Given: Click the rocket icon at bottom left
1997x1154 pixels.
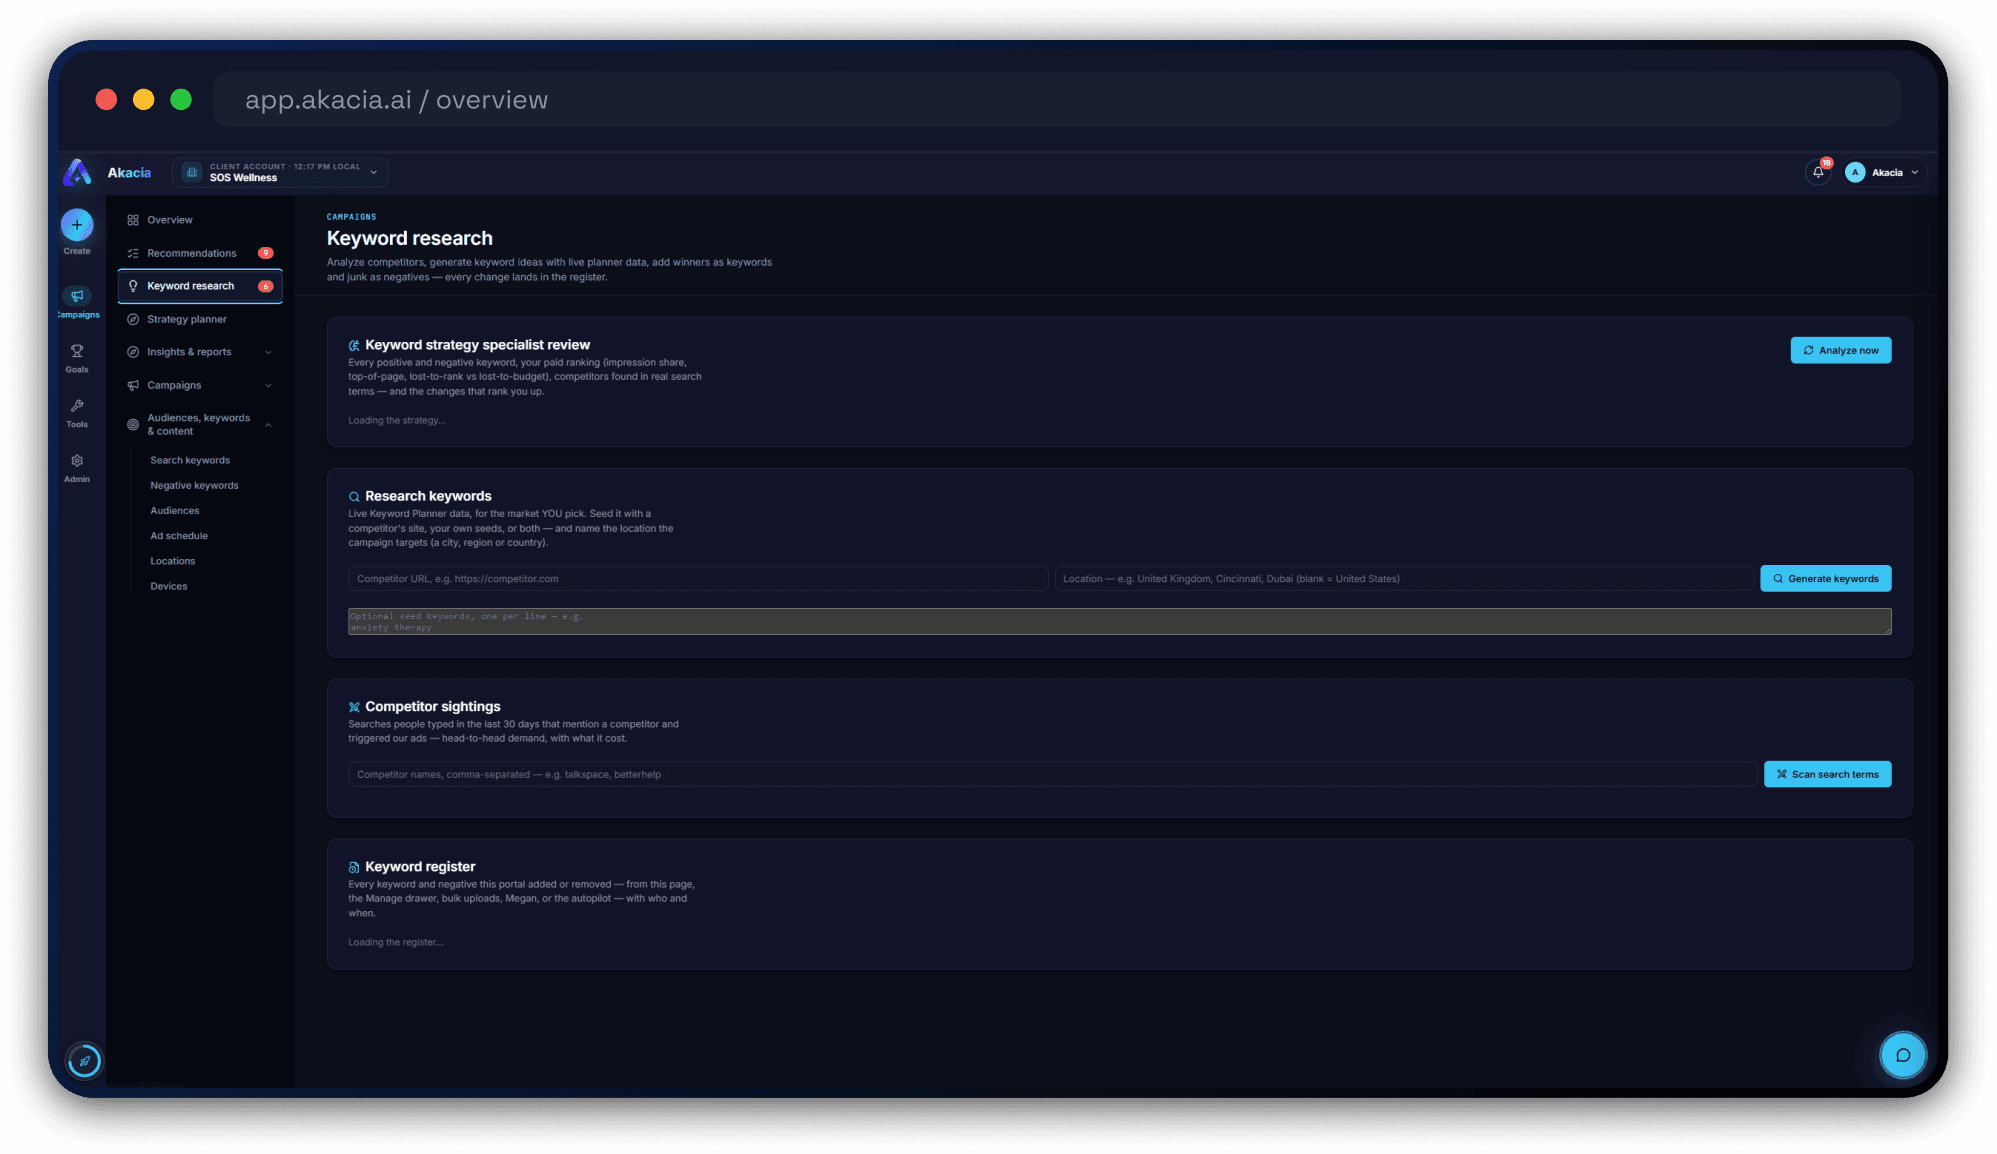Looking at the screenshot, I should click(84, 1060).
